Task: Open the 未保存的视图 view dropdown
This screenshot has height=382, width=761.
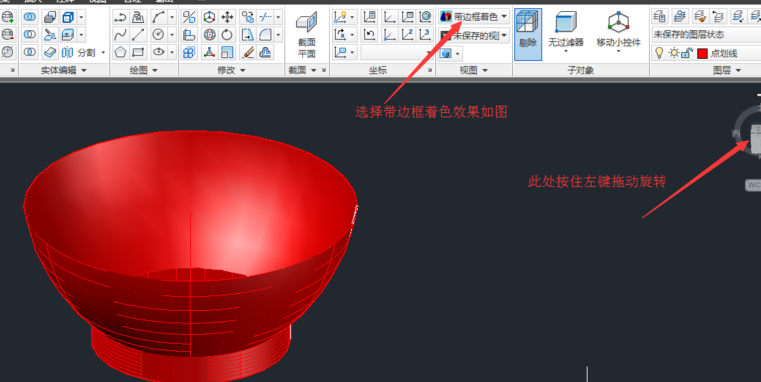Action: pyautogui.click(x=474, y=35)
